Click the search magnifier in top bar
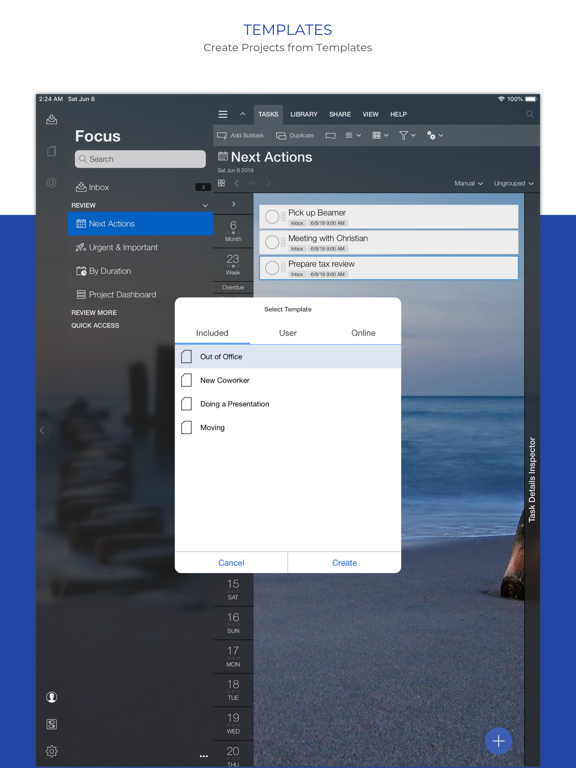Screen dimensions: 576x768 tap(529, 114)
